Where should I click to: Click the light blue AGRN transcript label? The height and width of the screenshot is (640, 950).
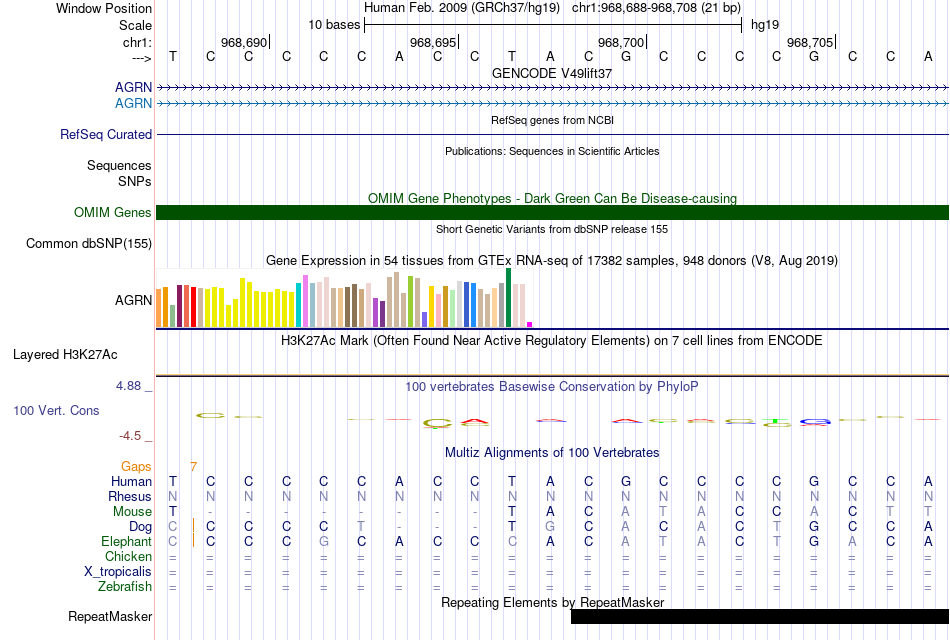click(x=133, y=103)
